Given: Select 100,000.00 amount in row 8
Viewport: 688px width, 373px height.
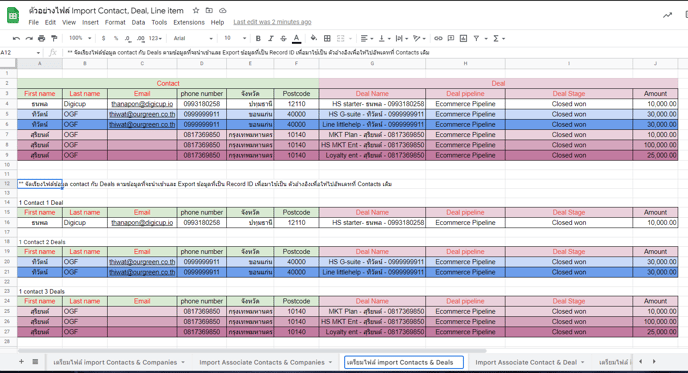Looking at the screenshot, I should [x=656, y=145].
